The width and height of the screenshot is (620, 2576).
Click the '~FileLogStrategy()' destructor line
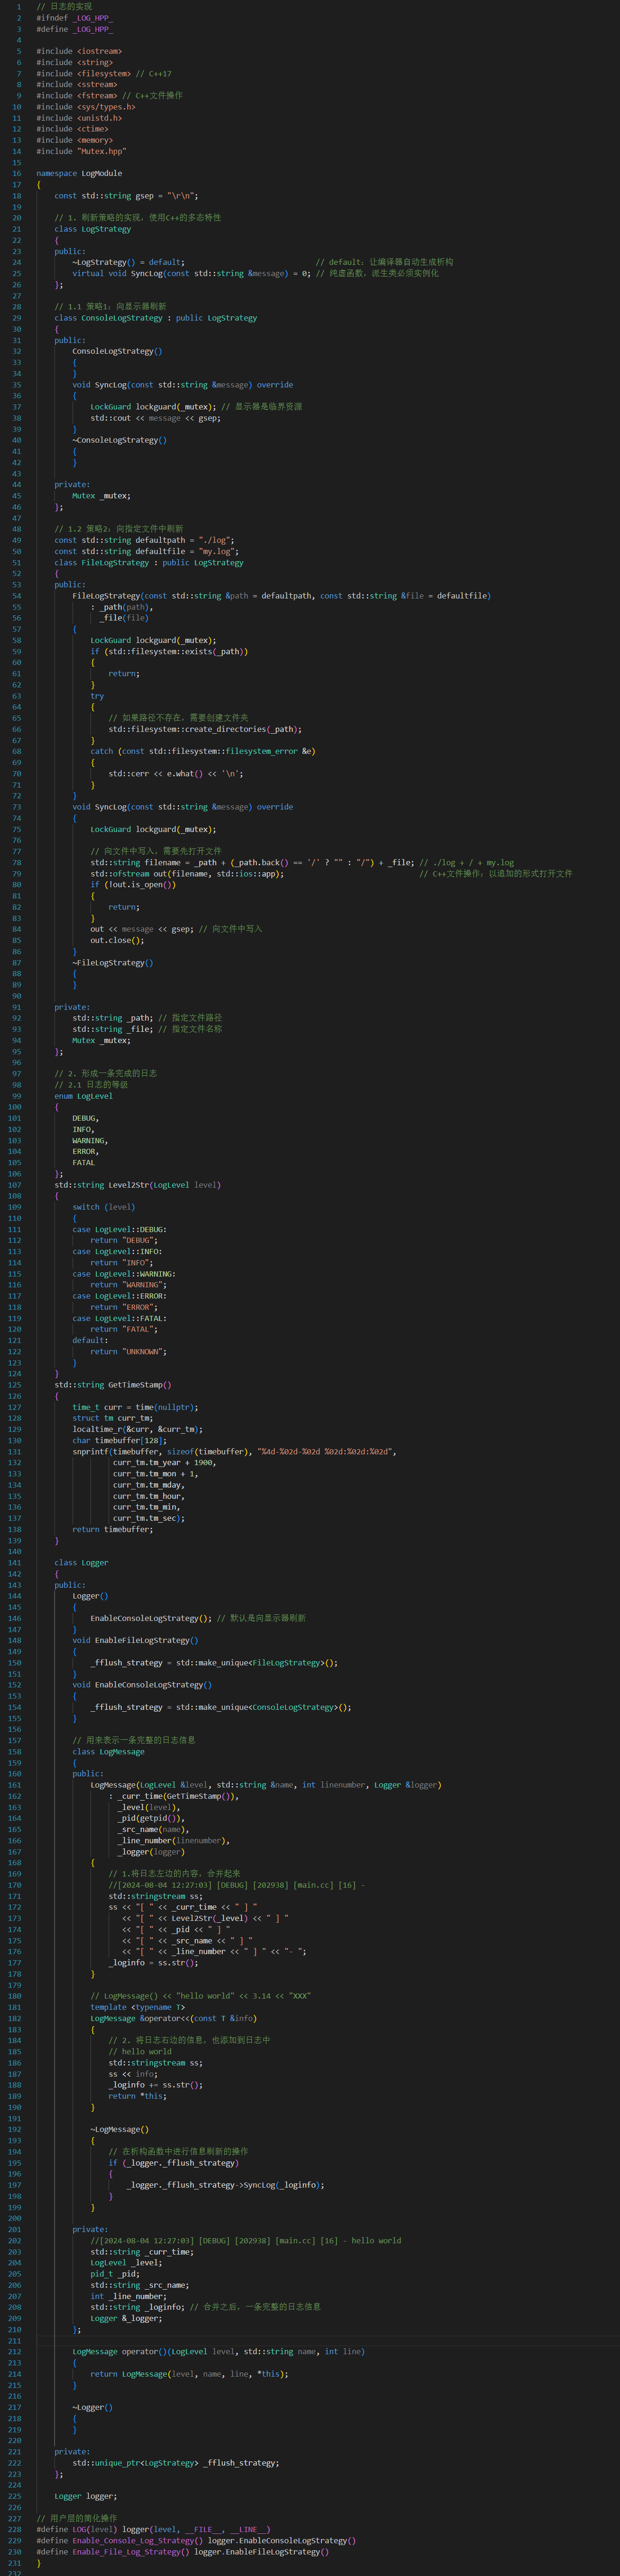click(113, 962)
